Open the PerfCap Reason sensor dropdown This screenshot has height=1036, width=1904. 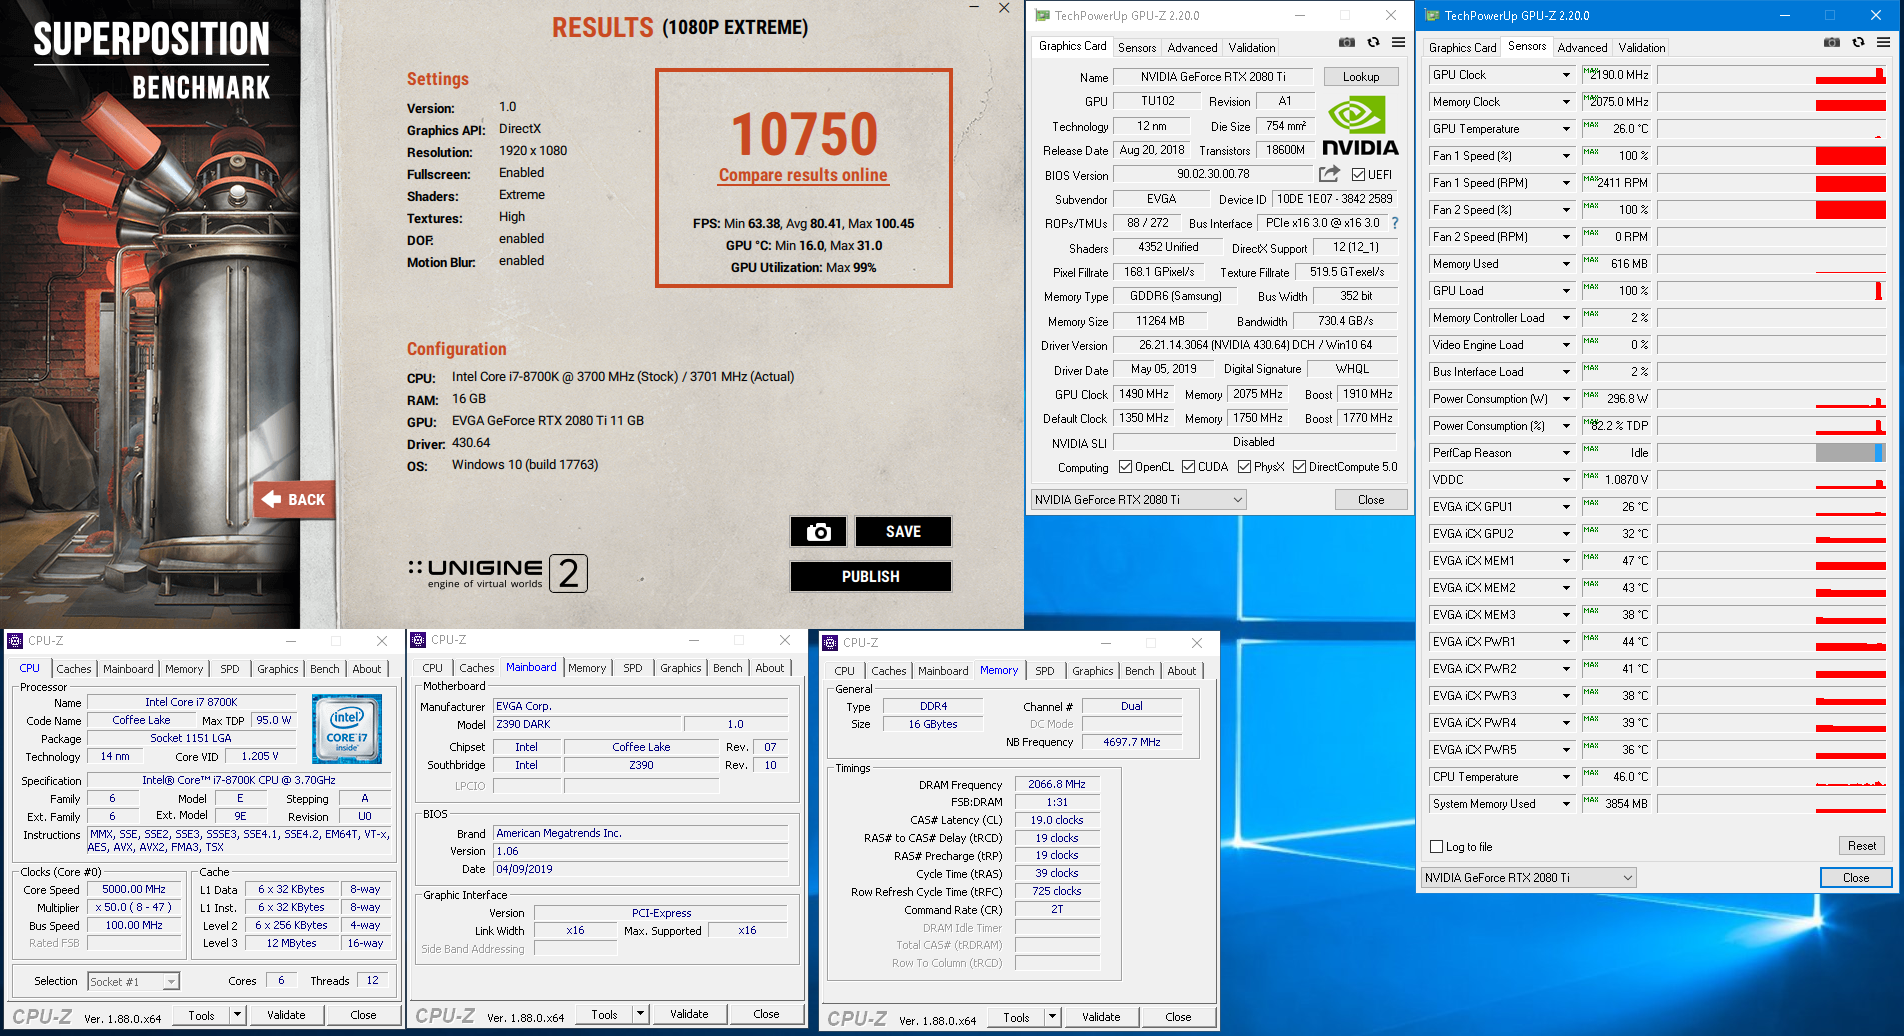tap(1566, 453)
